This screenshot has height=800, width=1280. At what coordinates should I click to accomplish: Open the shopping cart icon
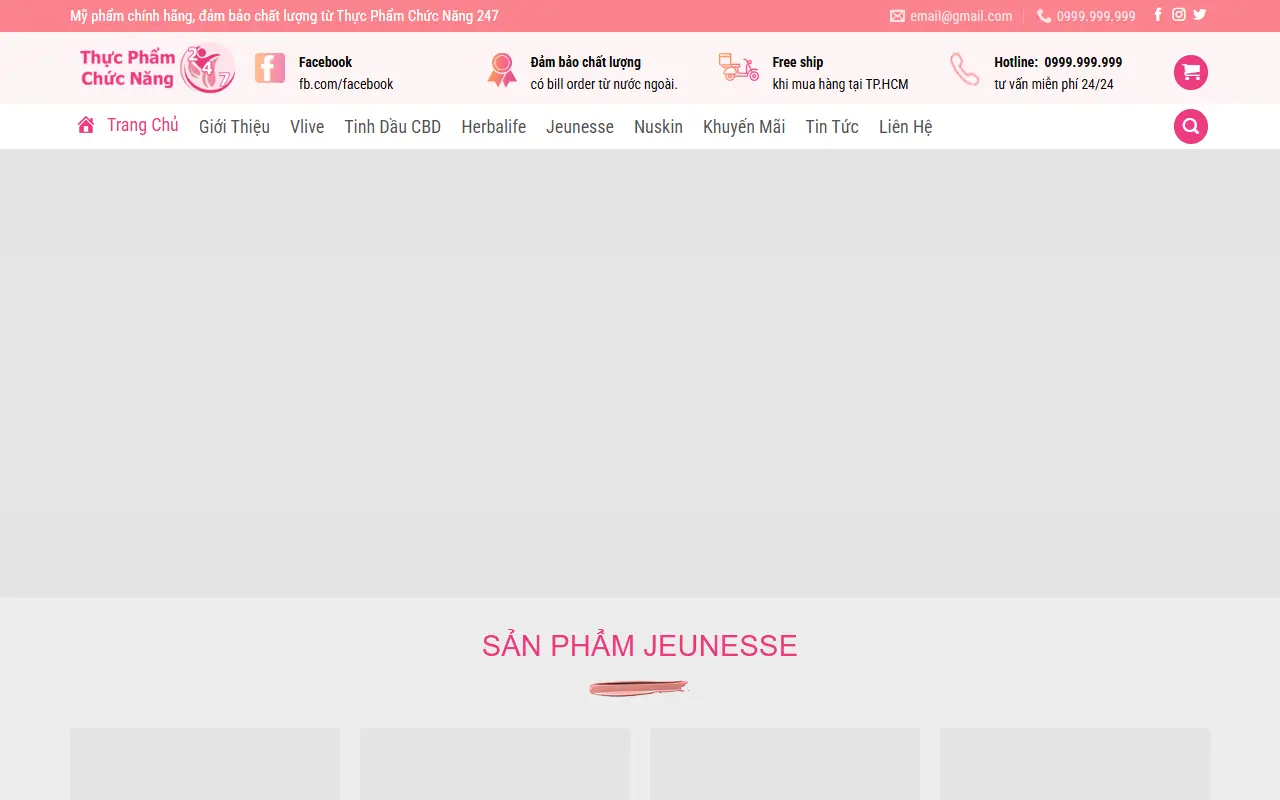pos(1190,72)
